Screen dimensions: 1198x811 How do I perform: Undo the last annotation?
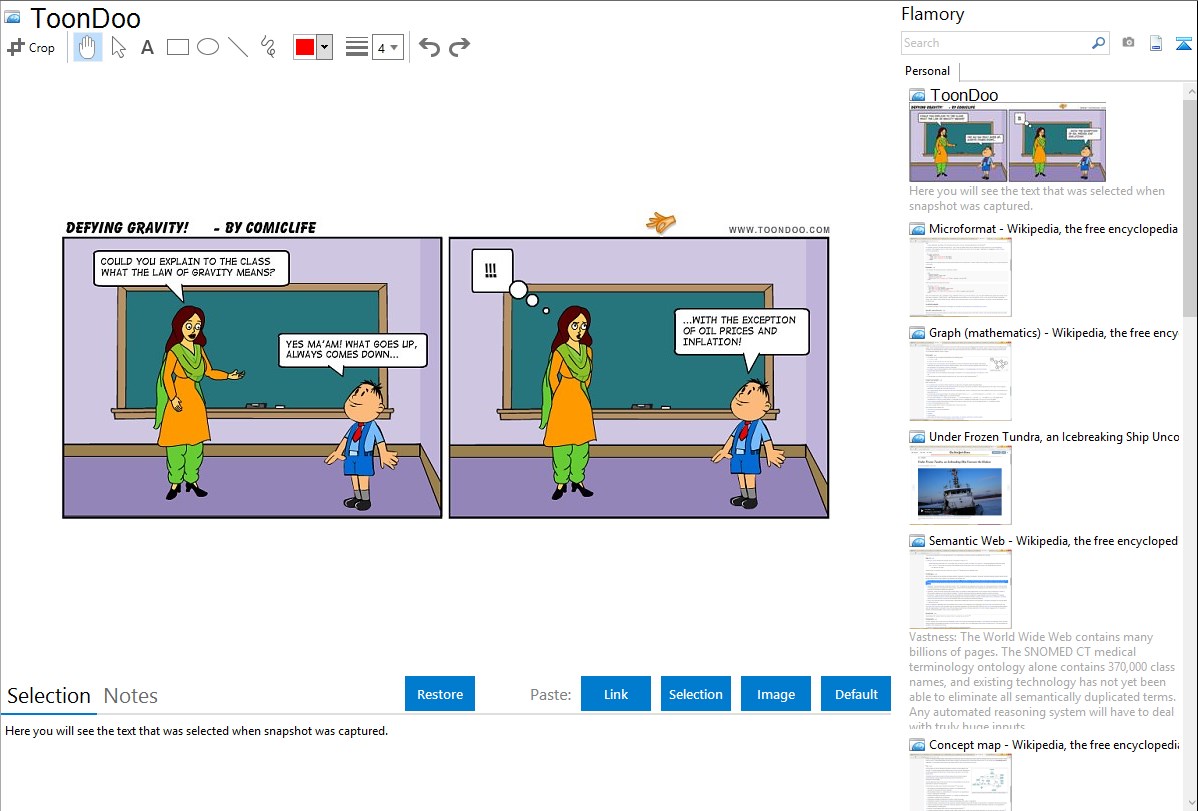[429, 47]
